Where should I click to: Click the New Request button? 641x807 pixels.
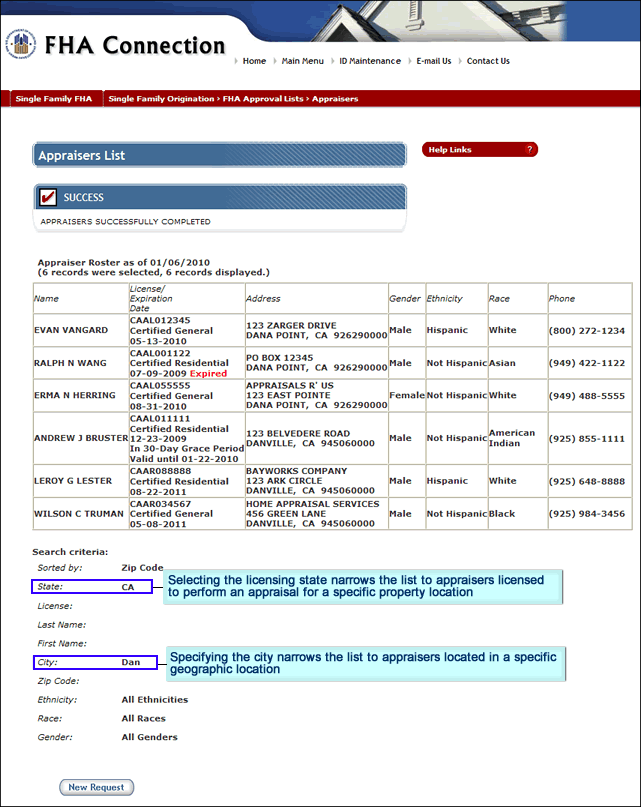pyautogui.click(x=96, y=787)
